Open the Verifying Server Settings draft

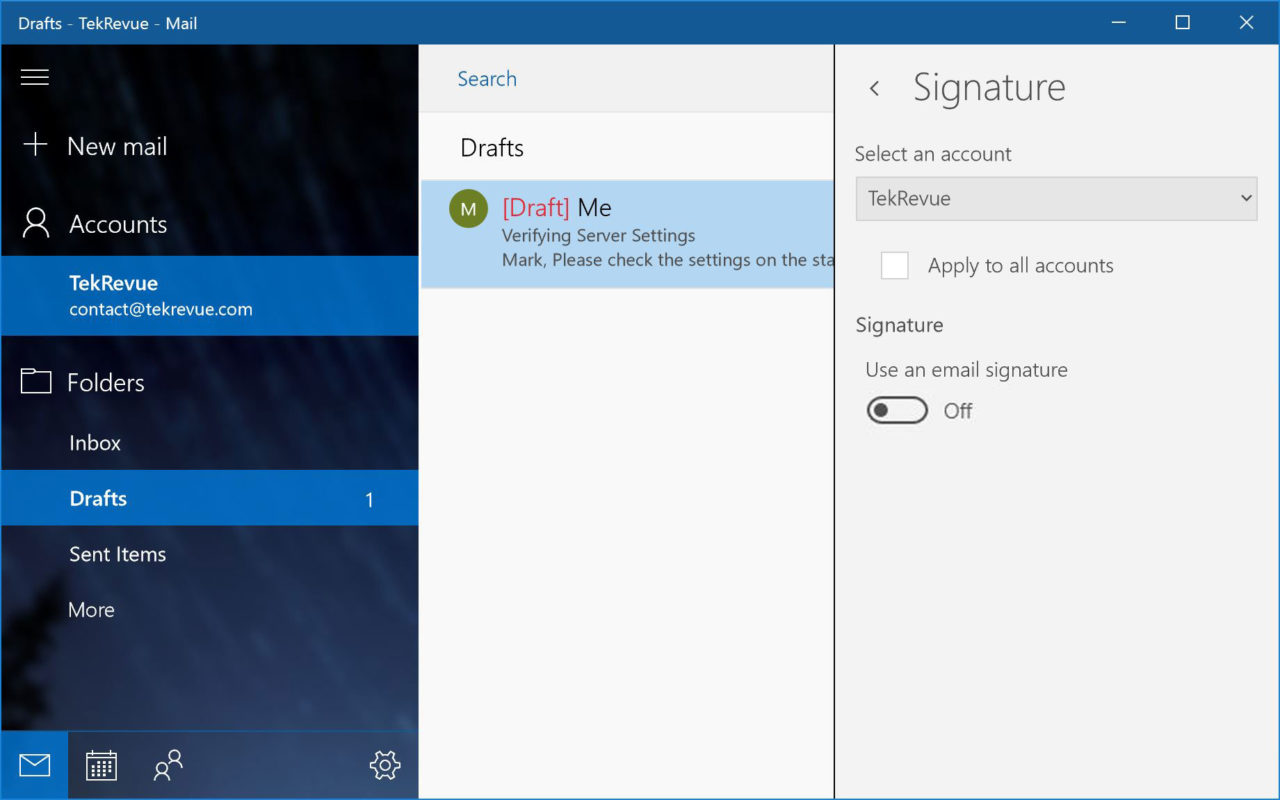pyautogui.click(x=627, y=235)
